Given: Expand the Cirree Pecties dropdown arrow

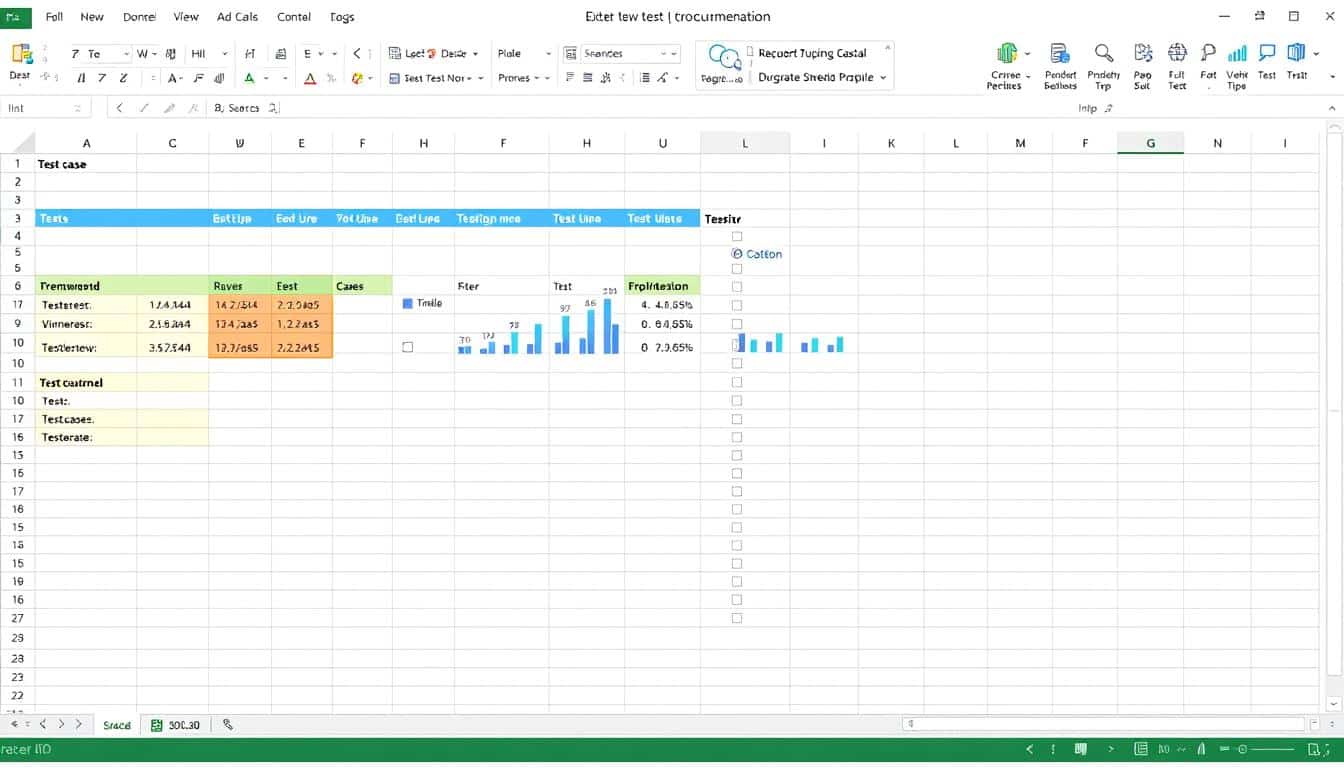Looking at the screenshot, I should (1027, 54).
